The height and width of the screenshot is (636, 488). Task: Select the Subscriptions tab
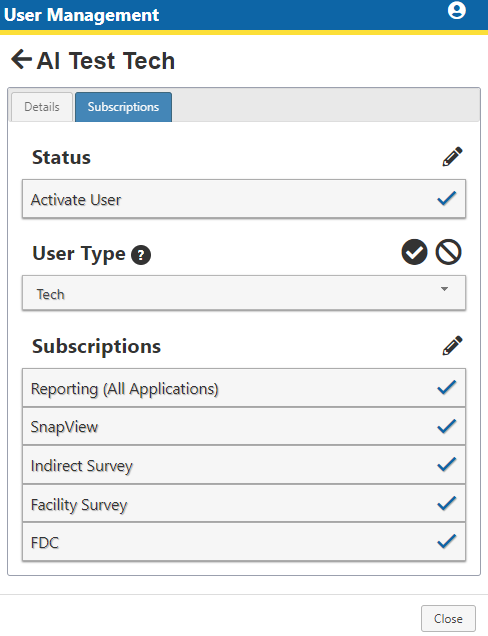coord(123,107)
